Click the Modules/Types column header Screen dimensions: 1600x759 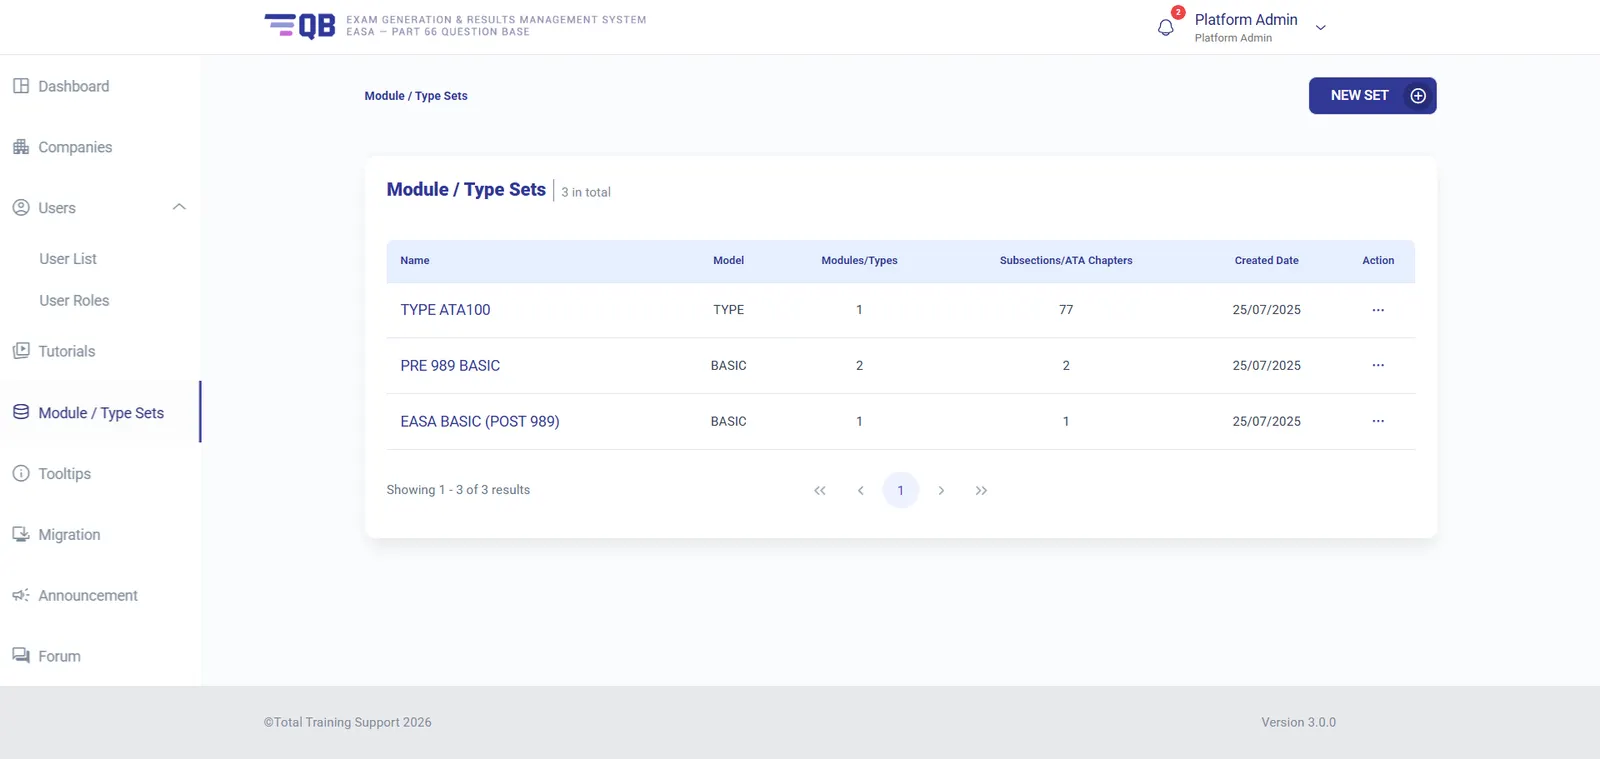pos(859,261)
